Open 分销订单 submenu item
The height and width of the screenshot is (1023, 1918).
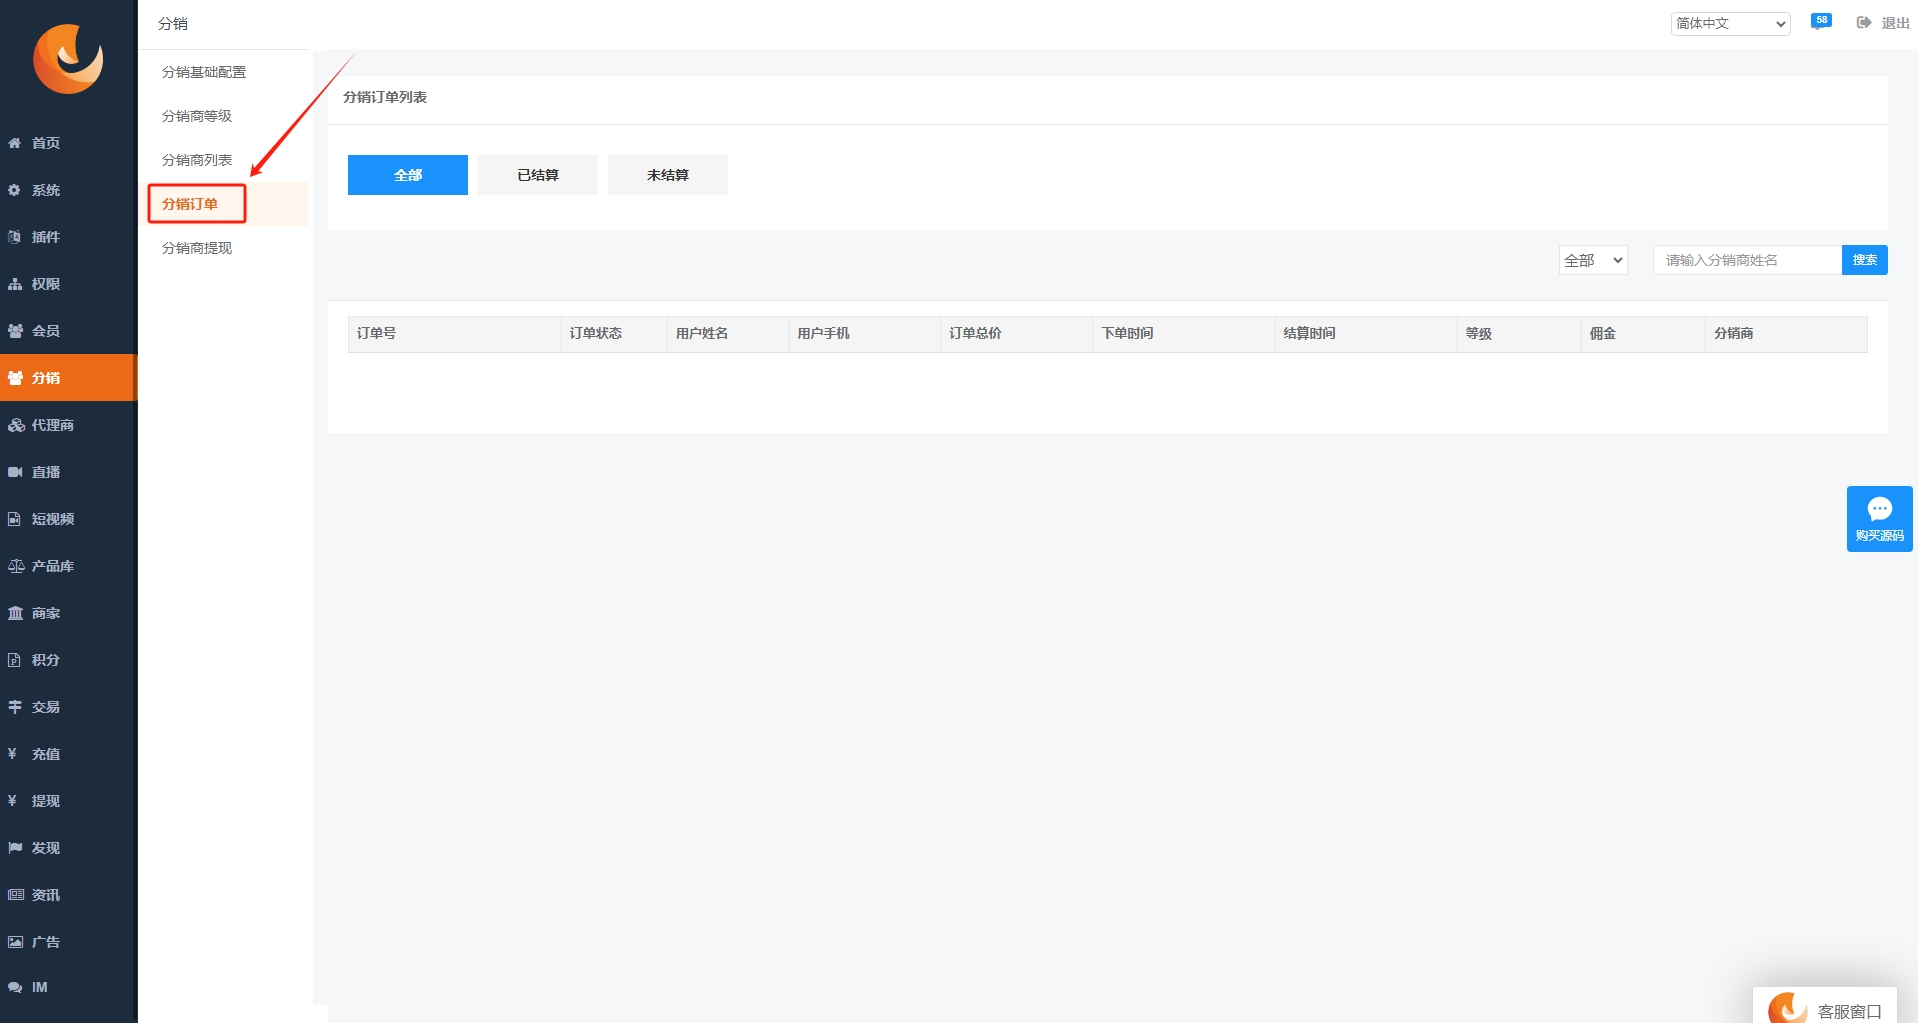pos(190,204)
